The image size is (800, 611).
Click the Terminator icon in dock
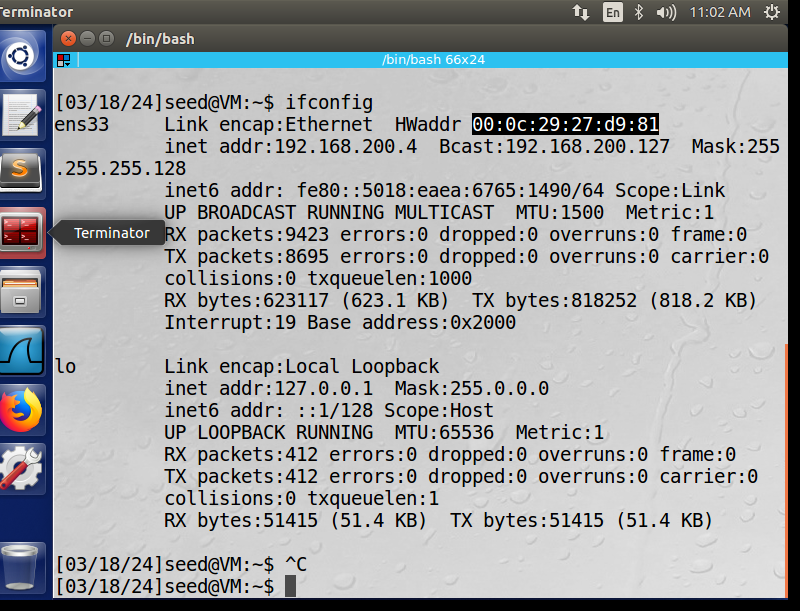21,233
